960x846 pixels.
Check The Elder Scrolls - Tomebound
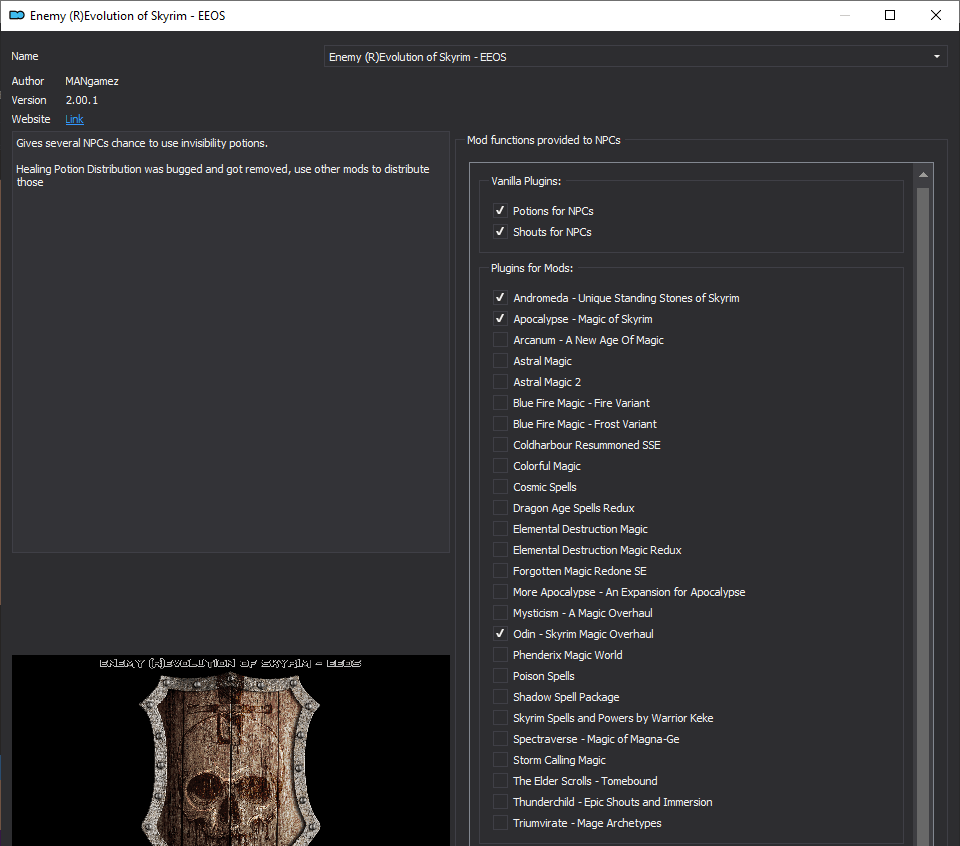(x=500, y=780)
